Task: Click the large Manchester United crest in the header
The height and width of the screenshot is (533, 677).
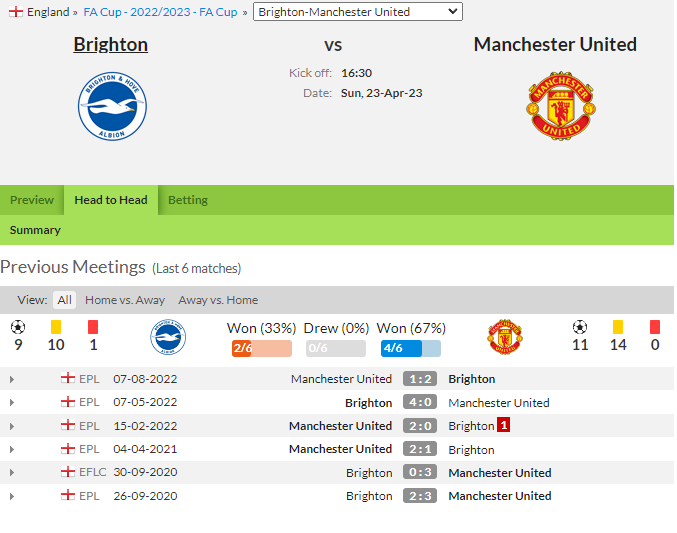Action: point(560,106)
